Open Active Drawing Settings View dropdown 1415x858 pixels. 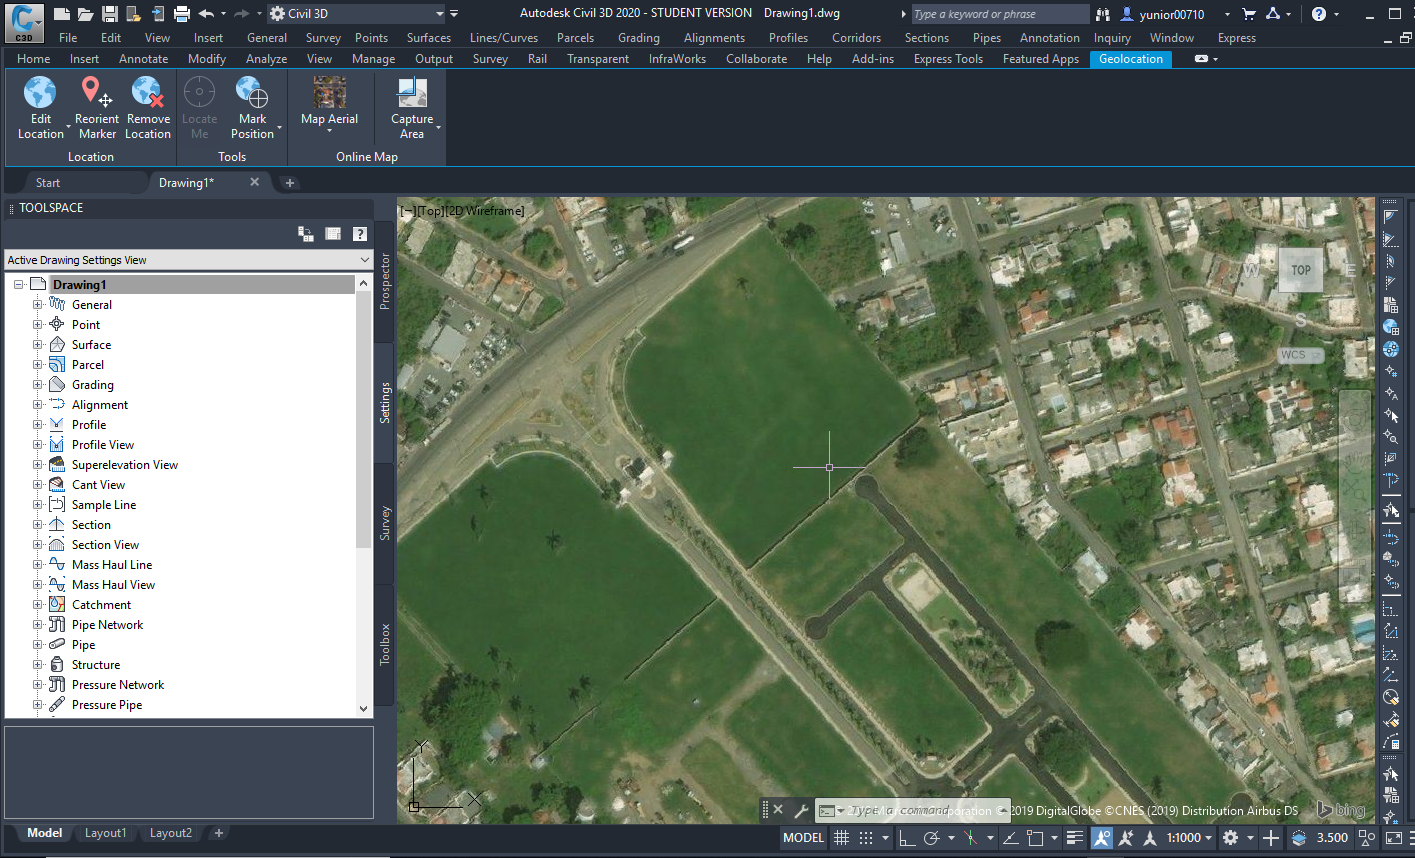click(188, 260)
